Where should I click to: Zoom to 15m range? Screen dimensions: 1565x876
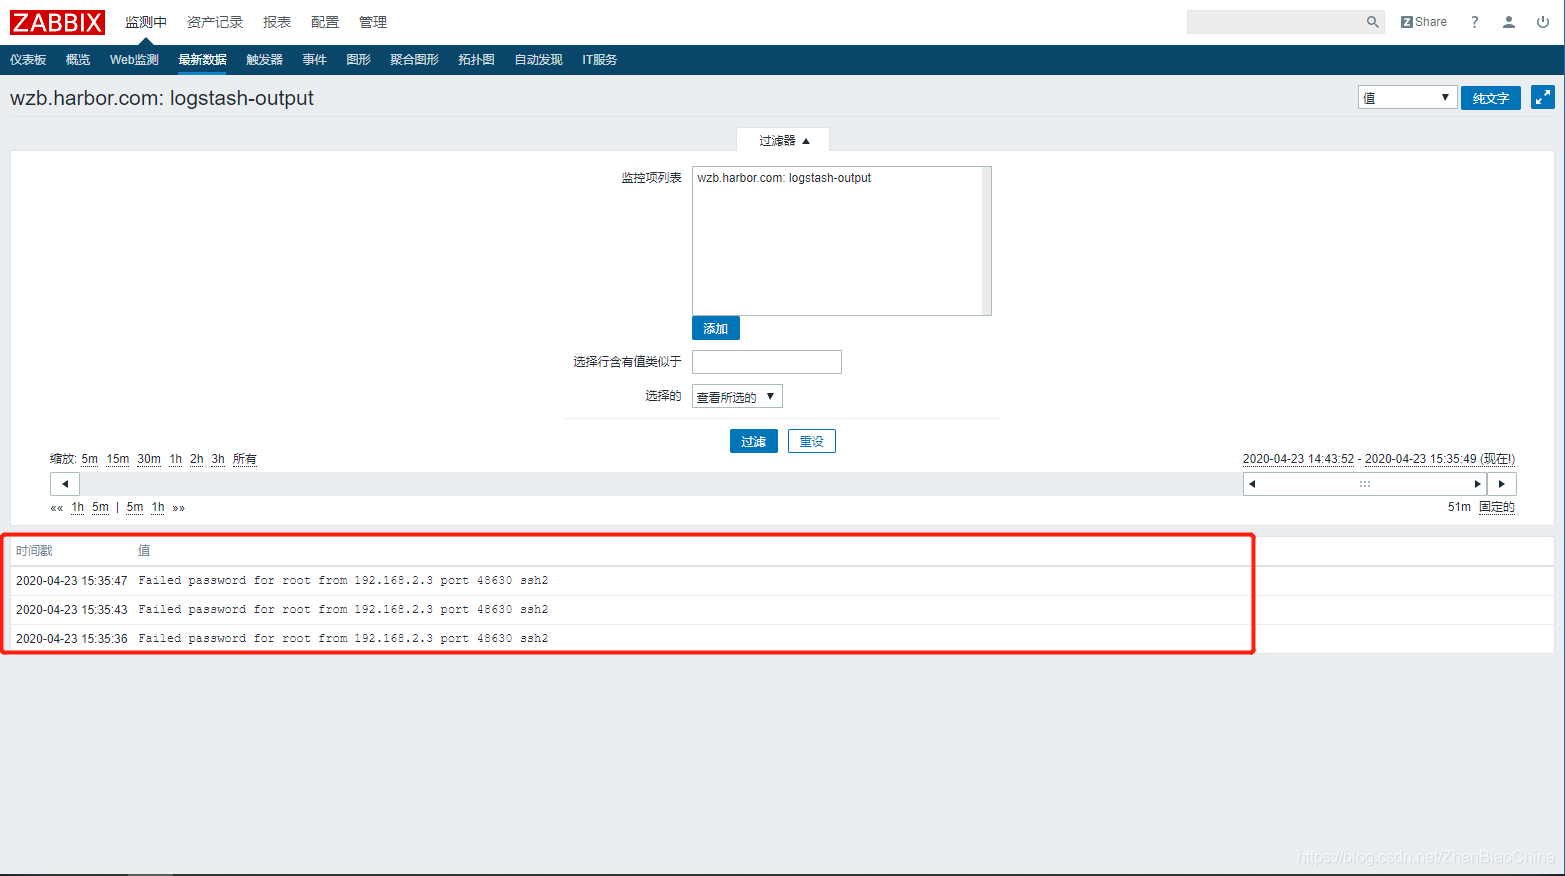pyautogui.click(x=118, y=459)
